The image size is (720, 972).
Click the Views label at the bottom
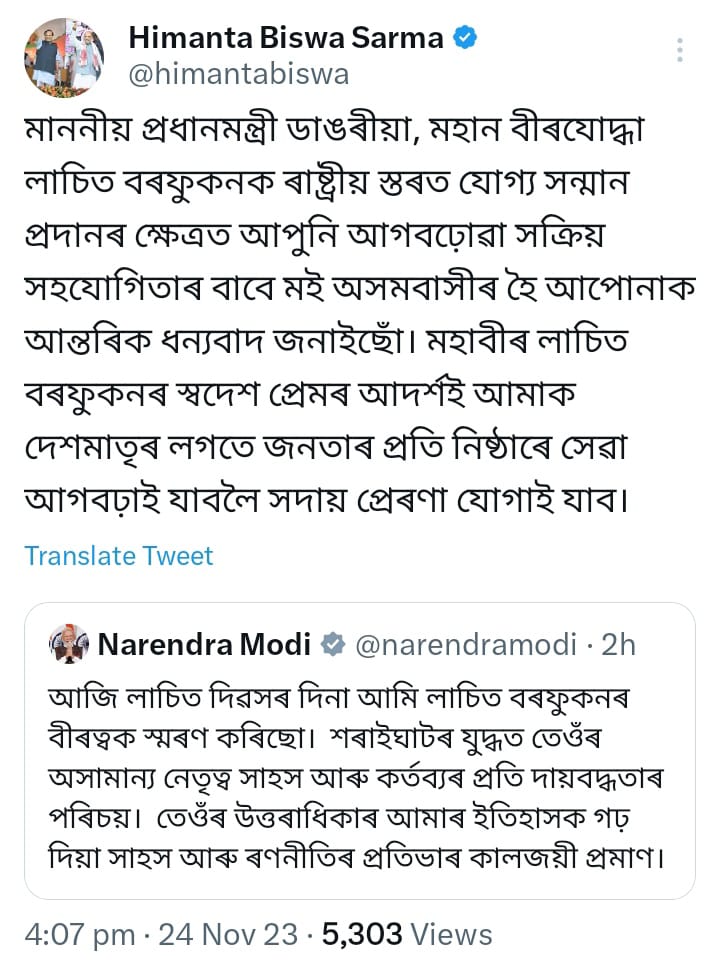coord(452,934)
